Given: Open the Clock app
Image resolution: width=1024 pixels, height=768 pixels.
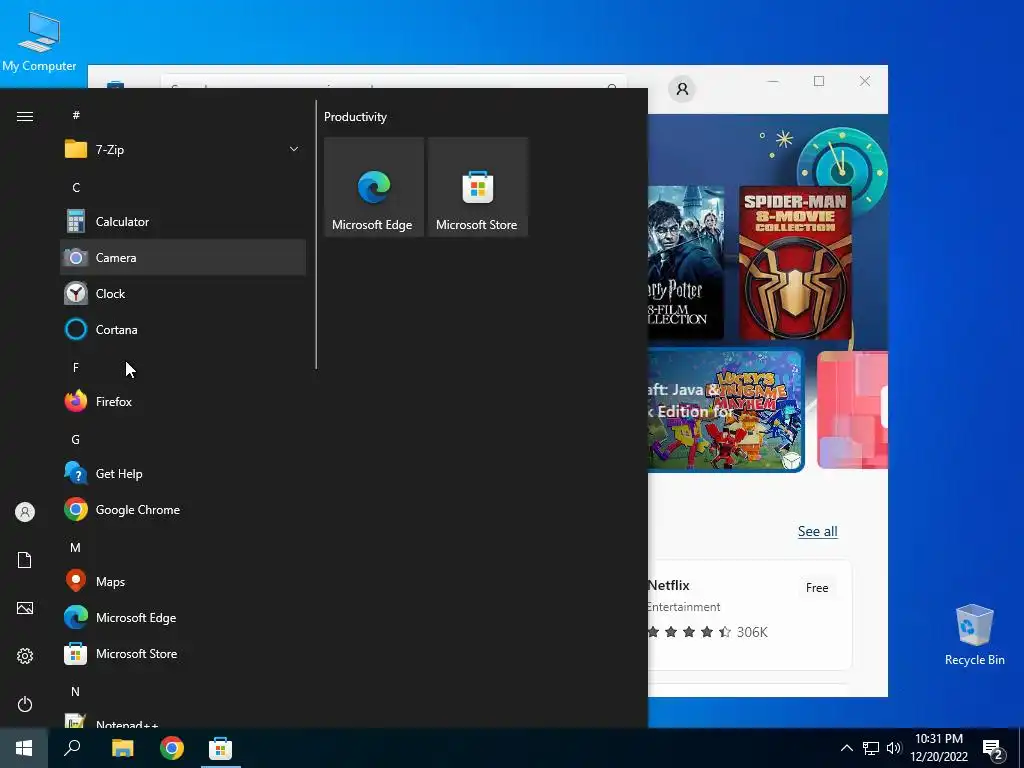Looking at the screenshot, I should 183,293.
